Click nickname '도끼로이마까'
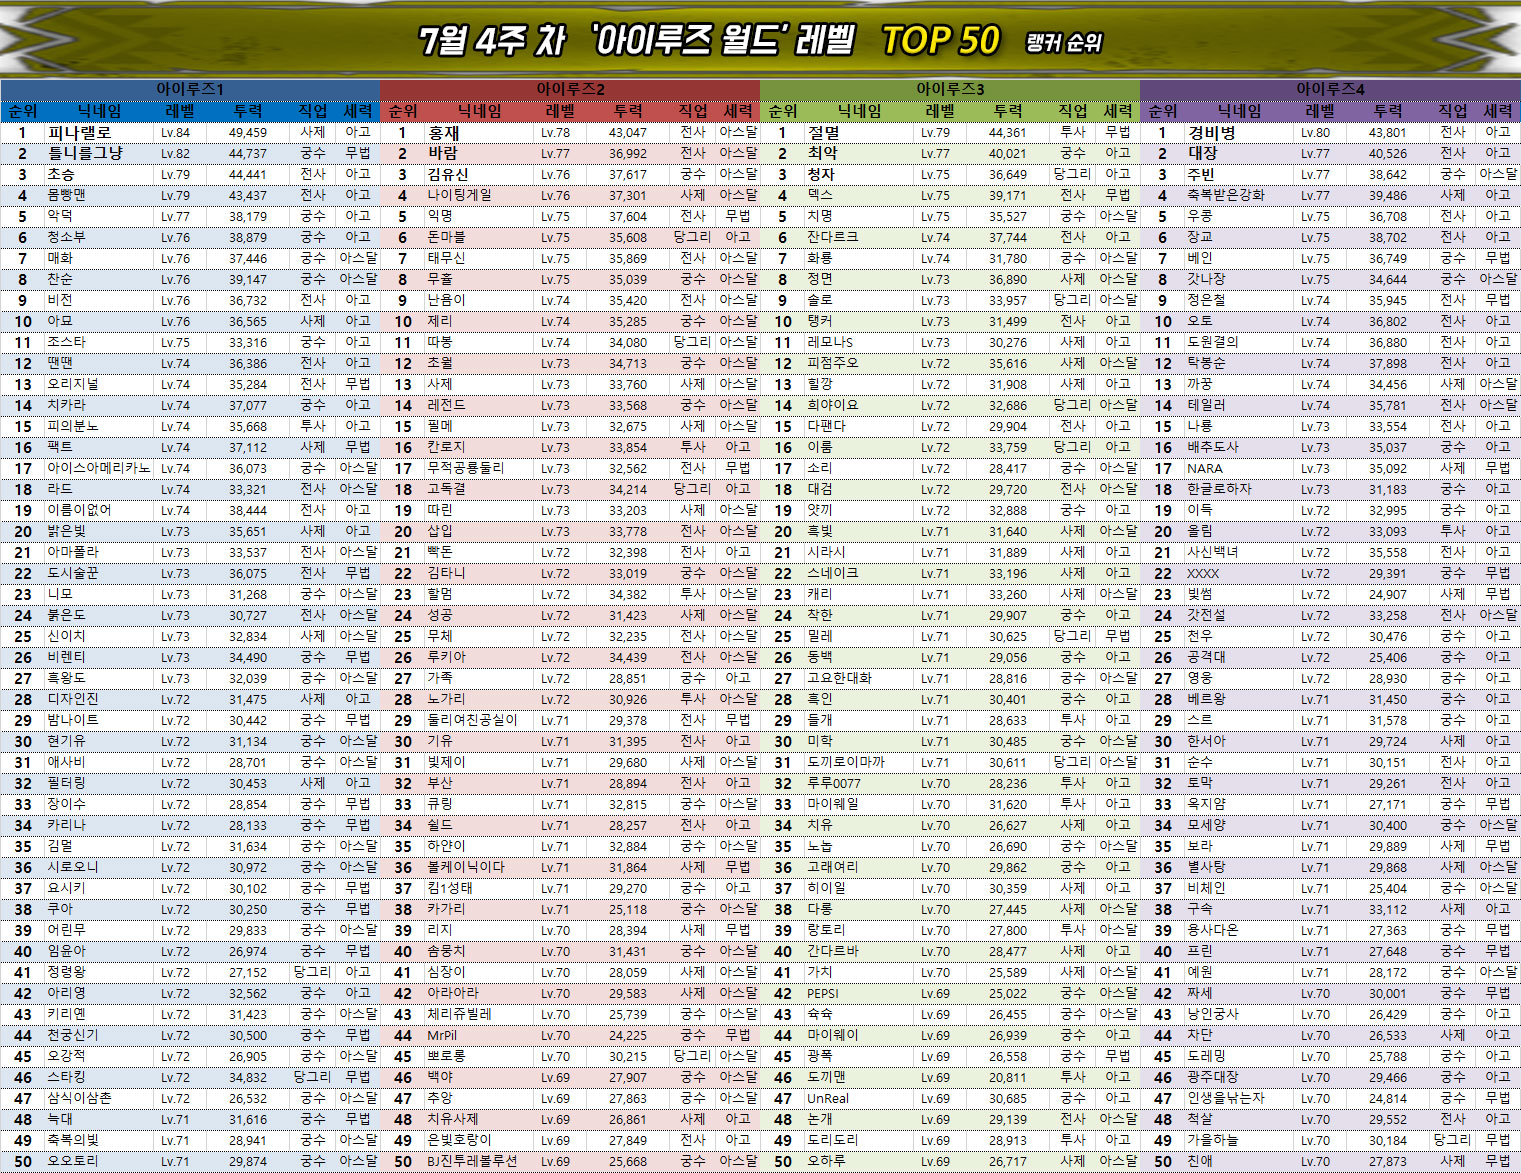 pyautogui.click(x=846, y=762)
